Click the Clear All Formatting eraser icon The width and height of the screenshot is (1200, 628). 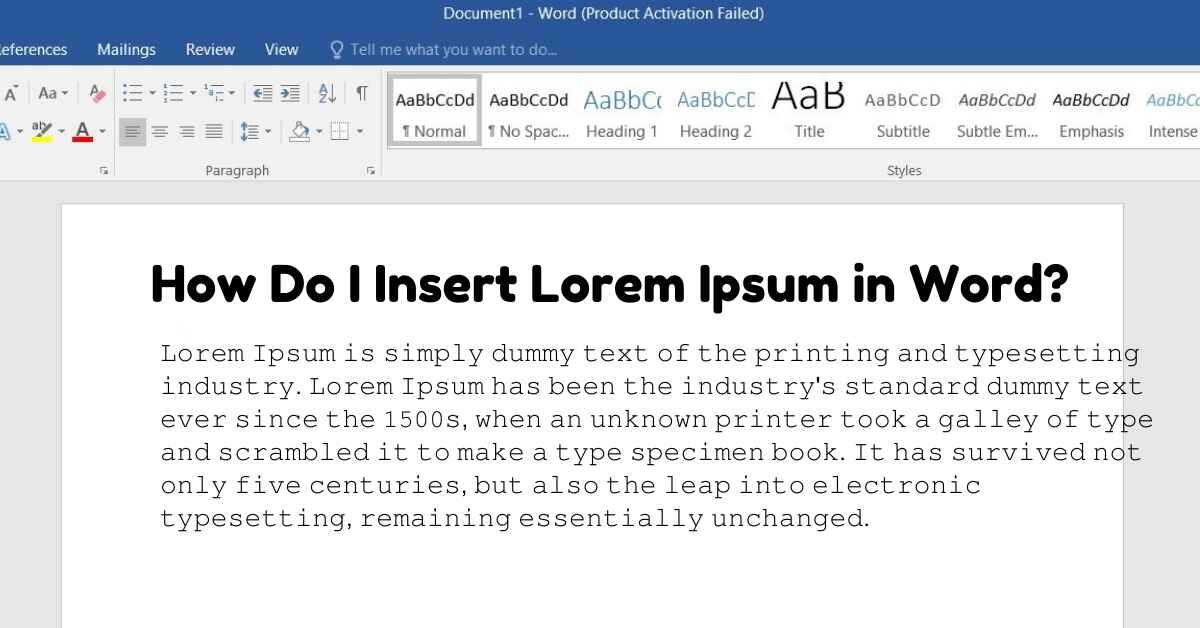click(x=97, y=93)
